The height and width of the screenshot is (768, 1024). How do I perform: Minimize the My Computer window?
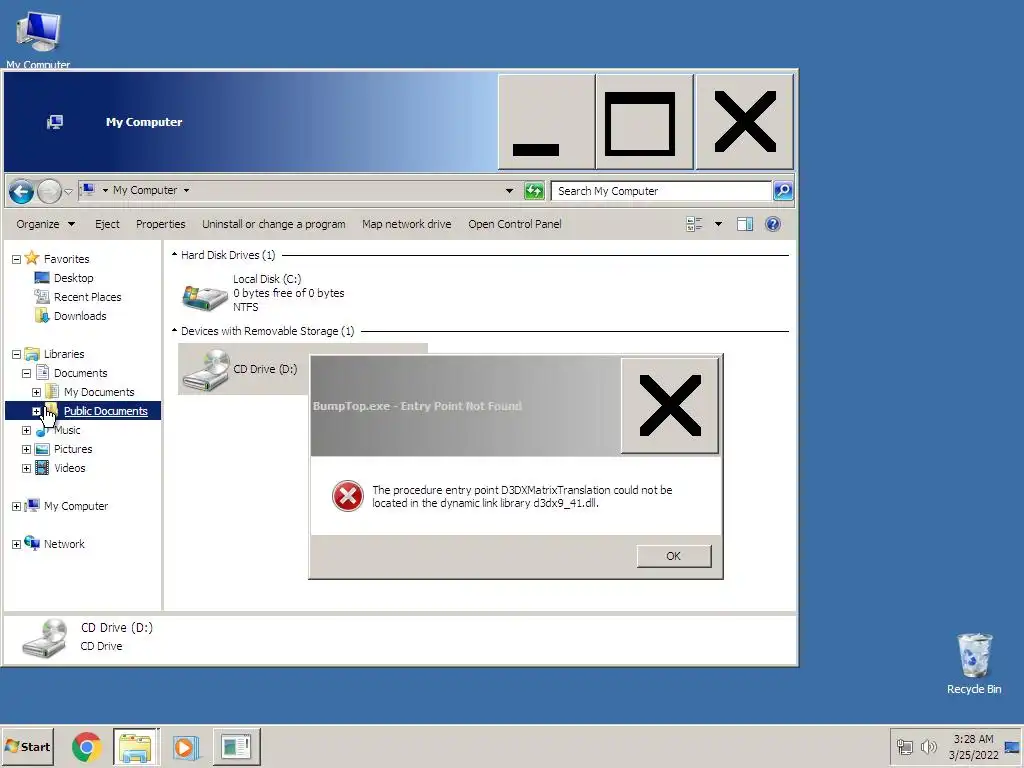click(546, 122)
